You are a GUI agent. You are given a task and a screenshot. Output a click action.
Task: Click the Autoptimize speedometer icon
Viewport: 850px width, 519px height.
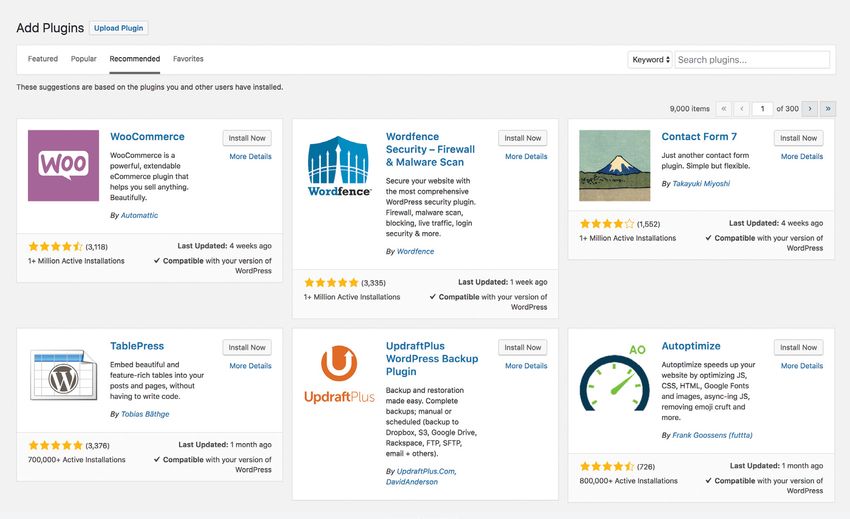[x=615, y=378]
